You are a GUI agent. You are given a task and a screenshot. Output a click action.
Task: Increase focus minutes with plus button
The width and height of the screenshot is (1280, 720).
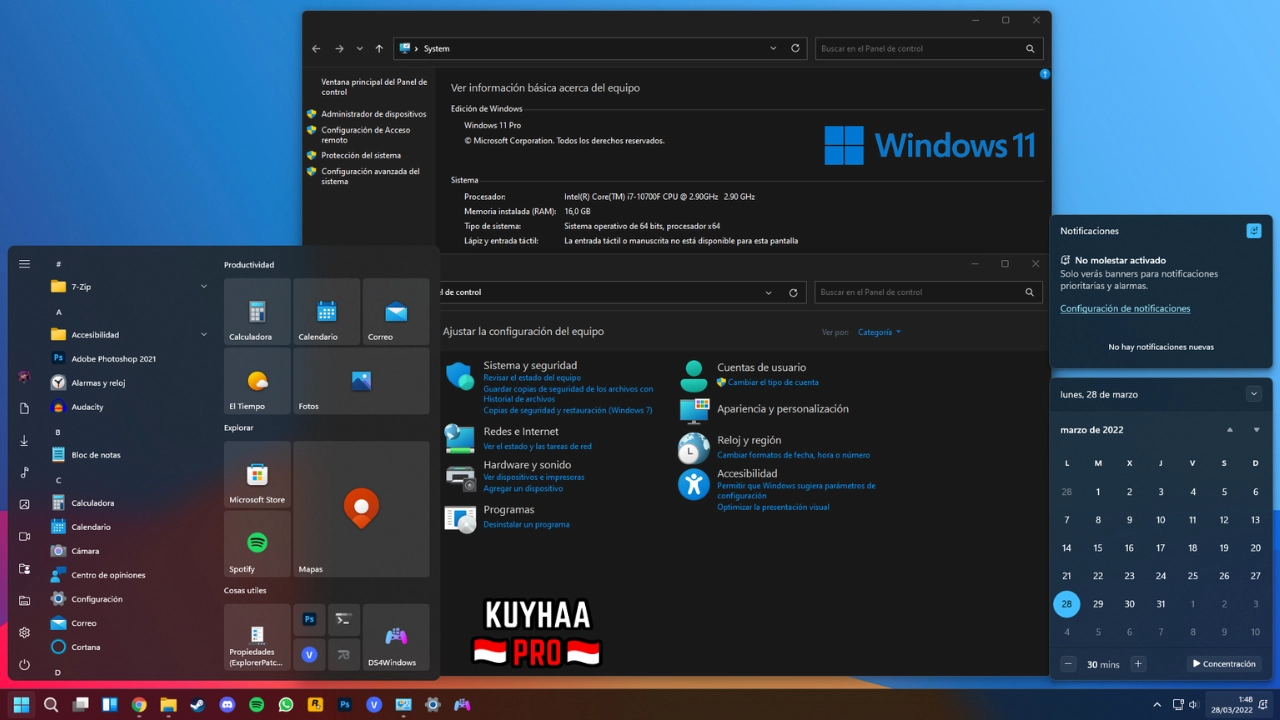pyautogui.click(x=1137, y=664)
